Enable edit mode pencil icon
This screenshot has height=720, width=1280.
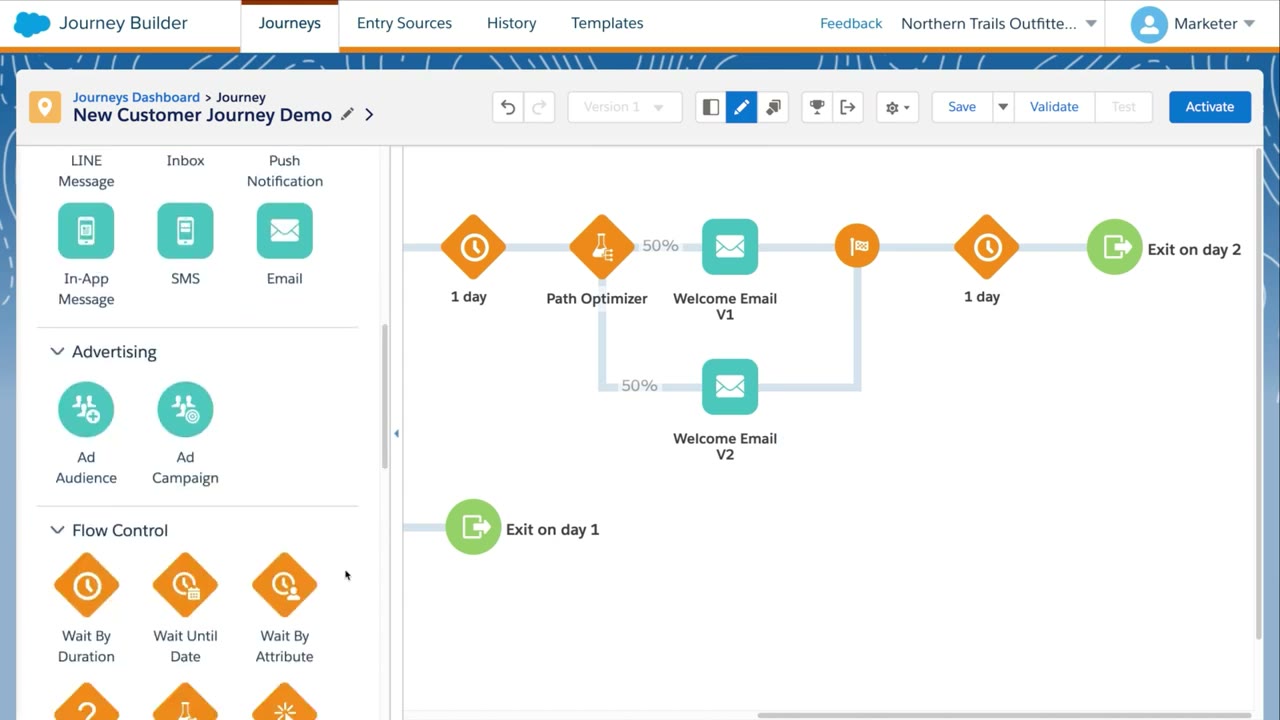[x=742, y=107]
